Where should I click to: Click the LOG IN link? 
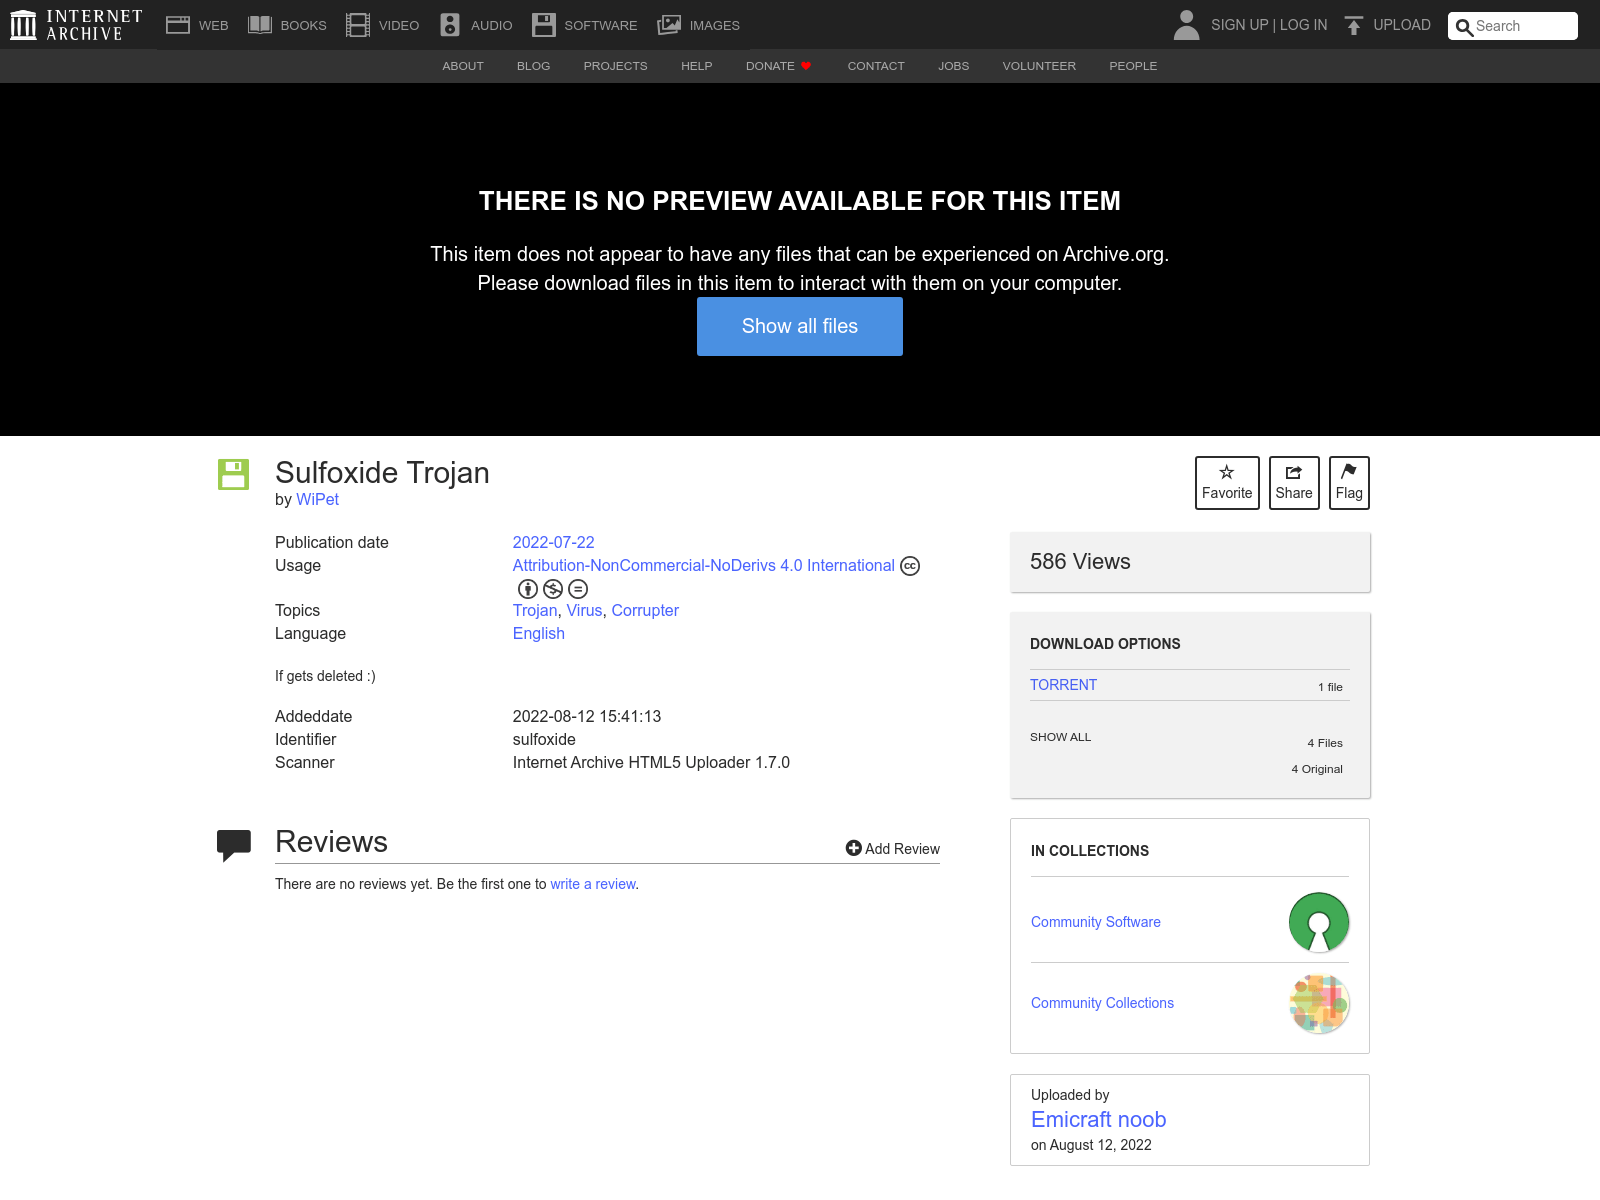[x=1304, y=25]
